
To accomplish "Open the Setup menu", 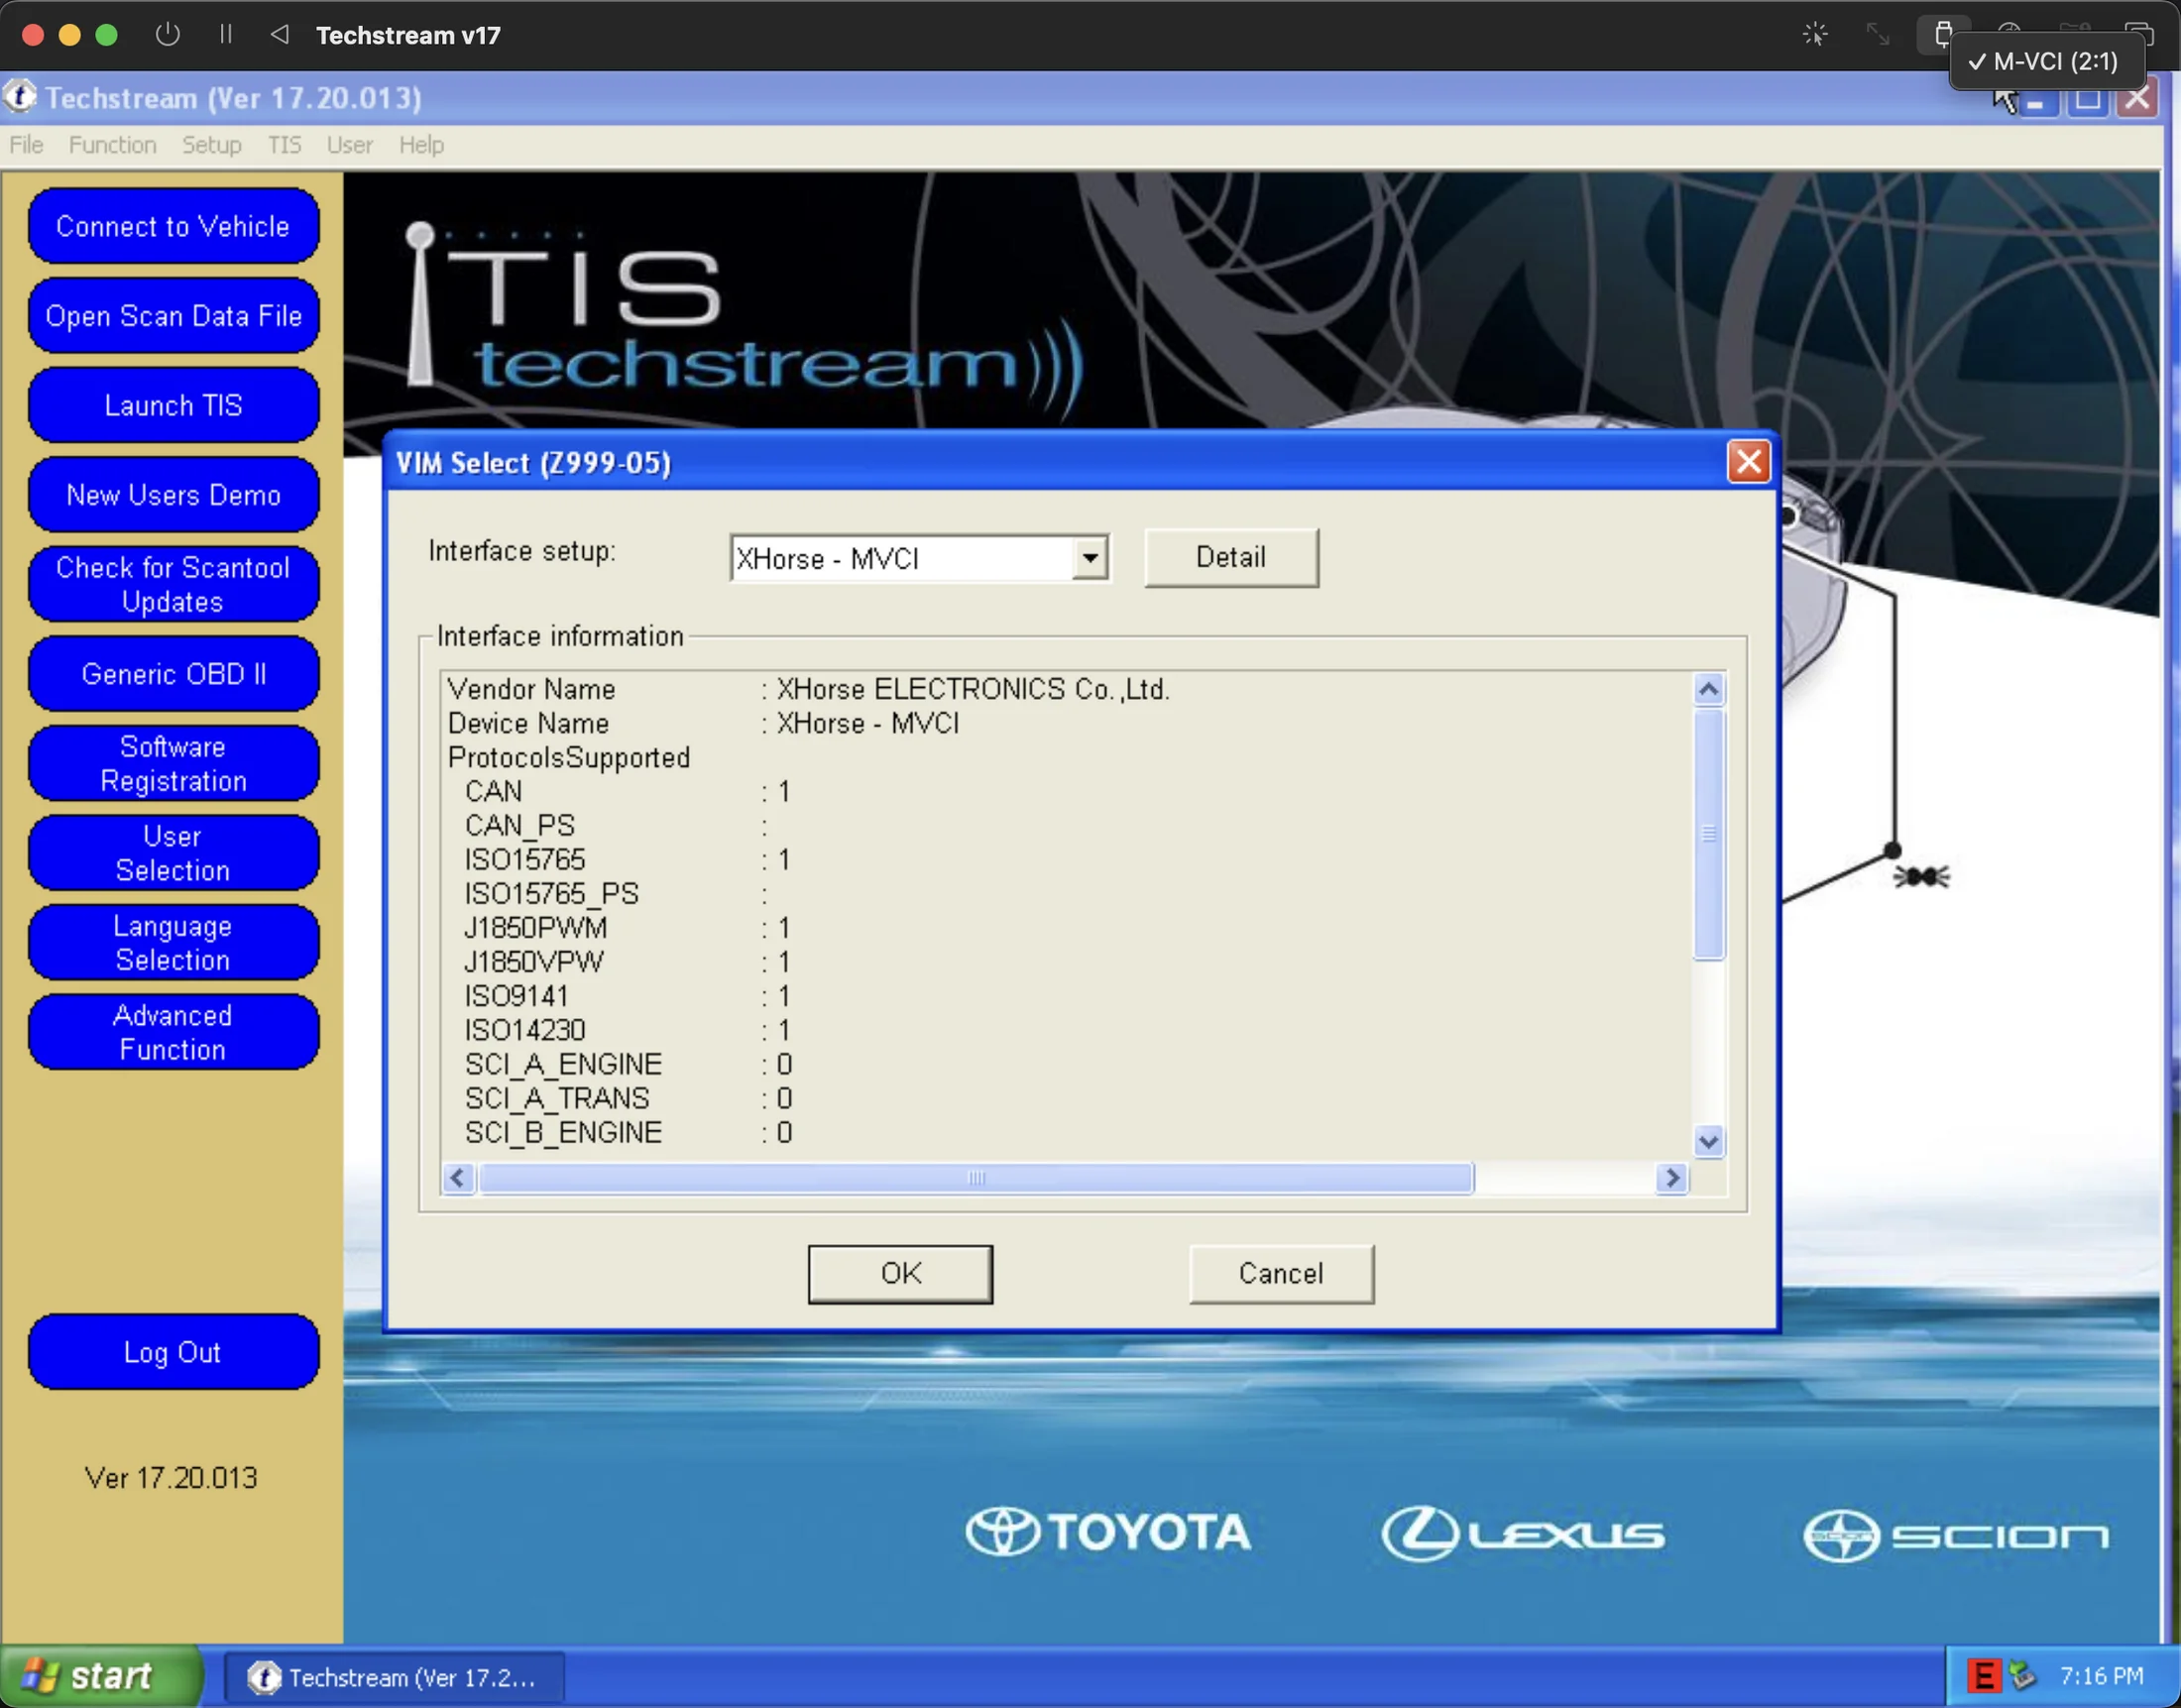I will pyautogui.click(x=211, y=145).
